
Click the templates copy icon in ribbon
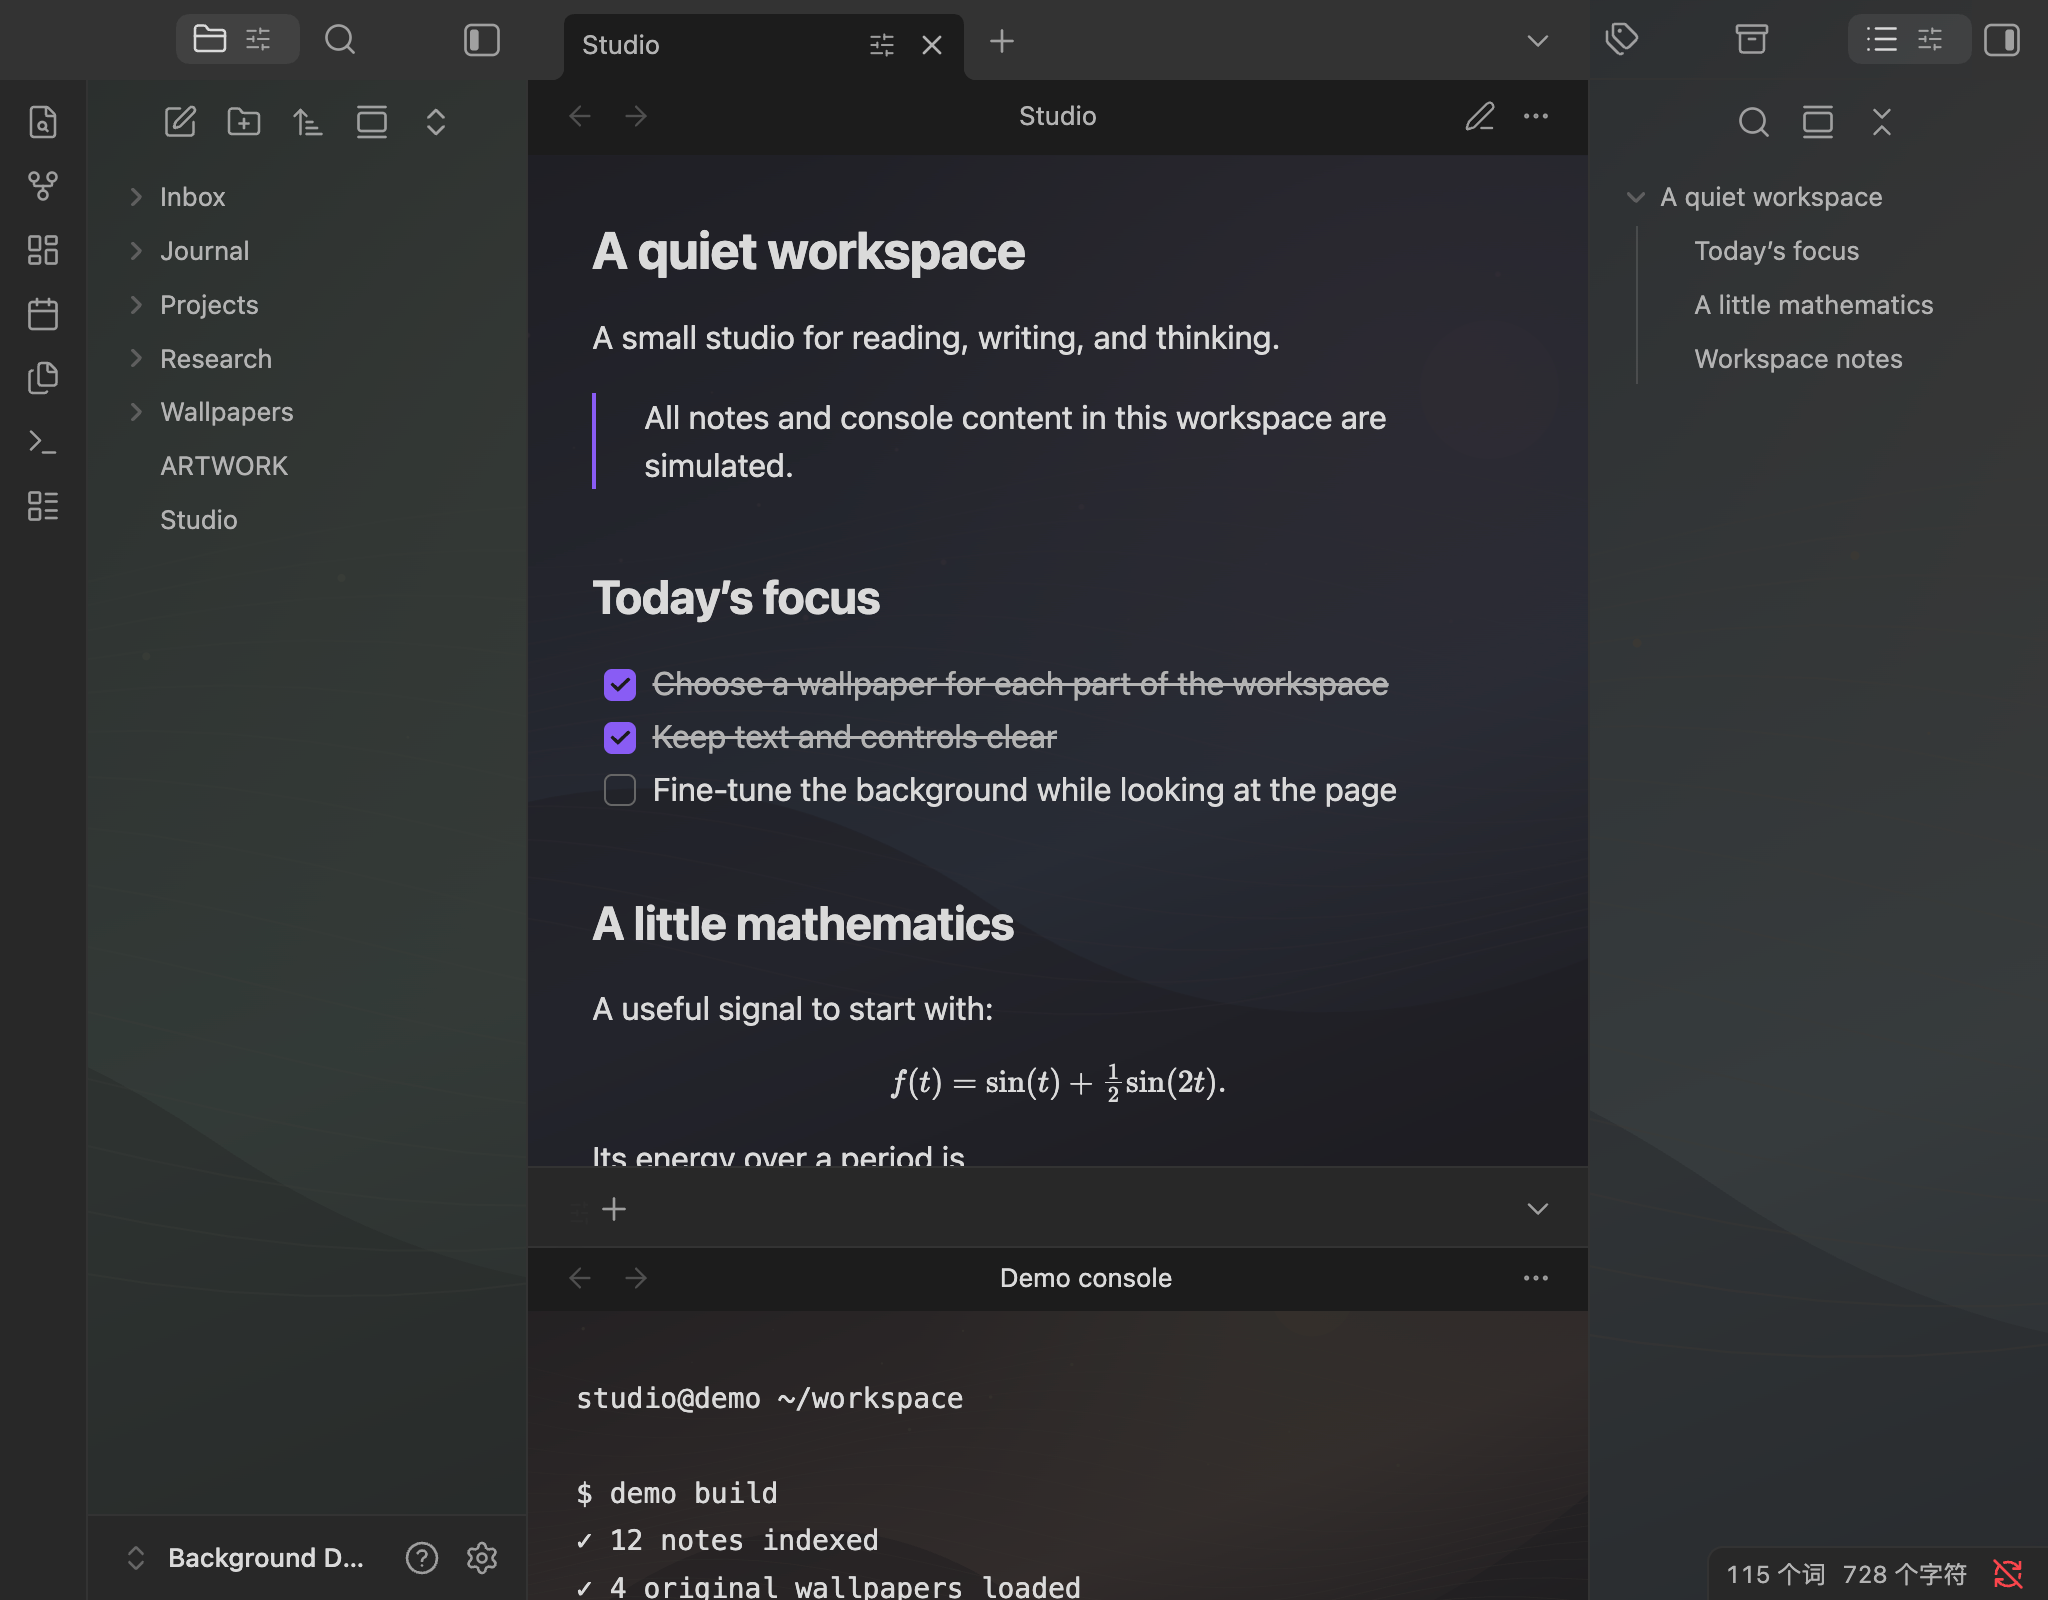(43, 378)
